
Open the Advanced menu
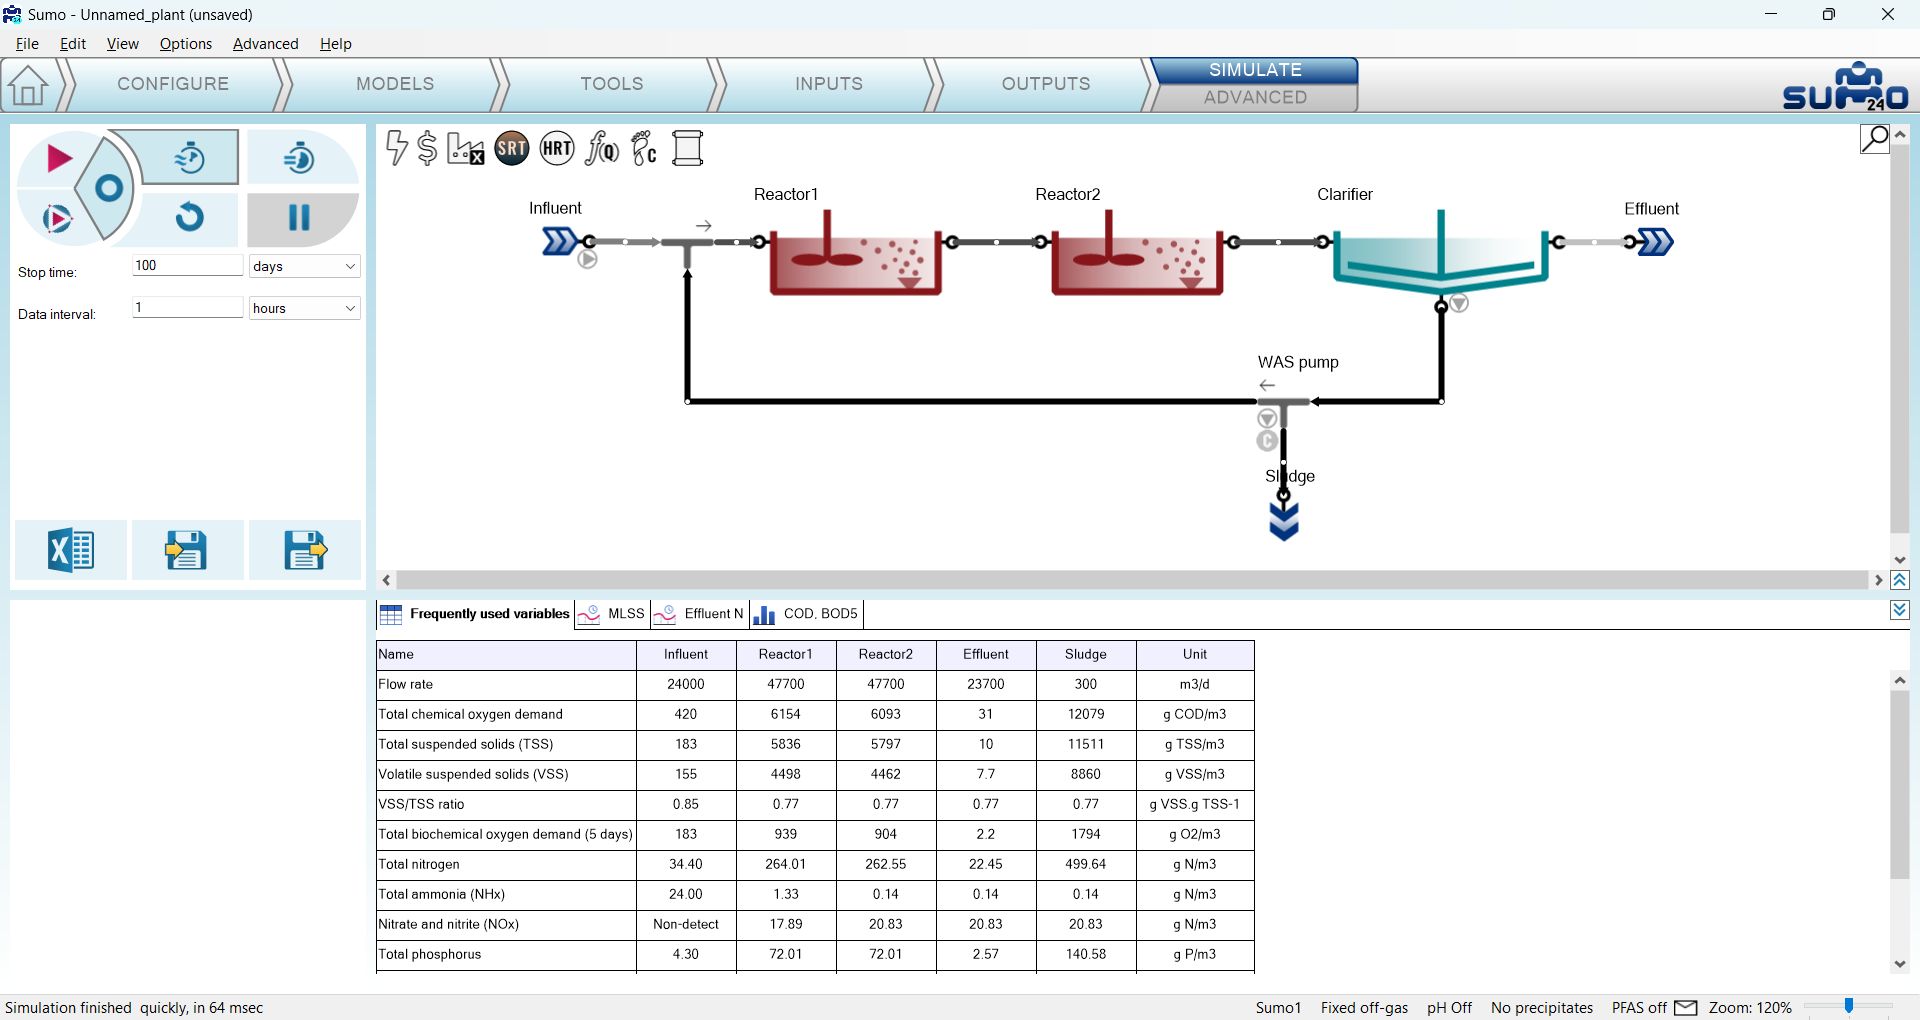(x=265, y=44)
